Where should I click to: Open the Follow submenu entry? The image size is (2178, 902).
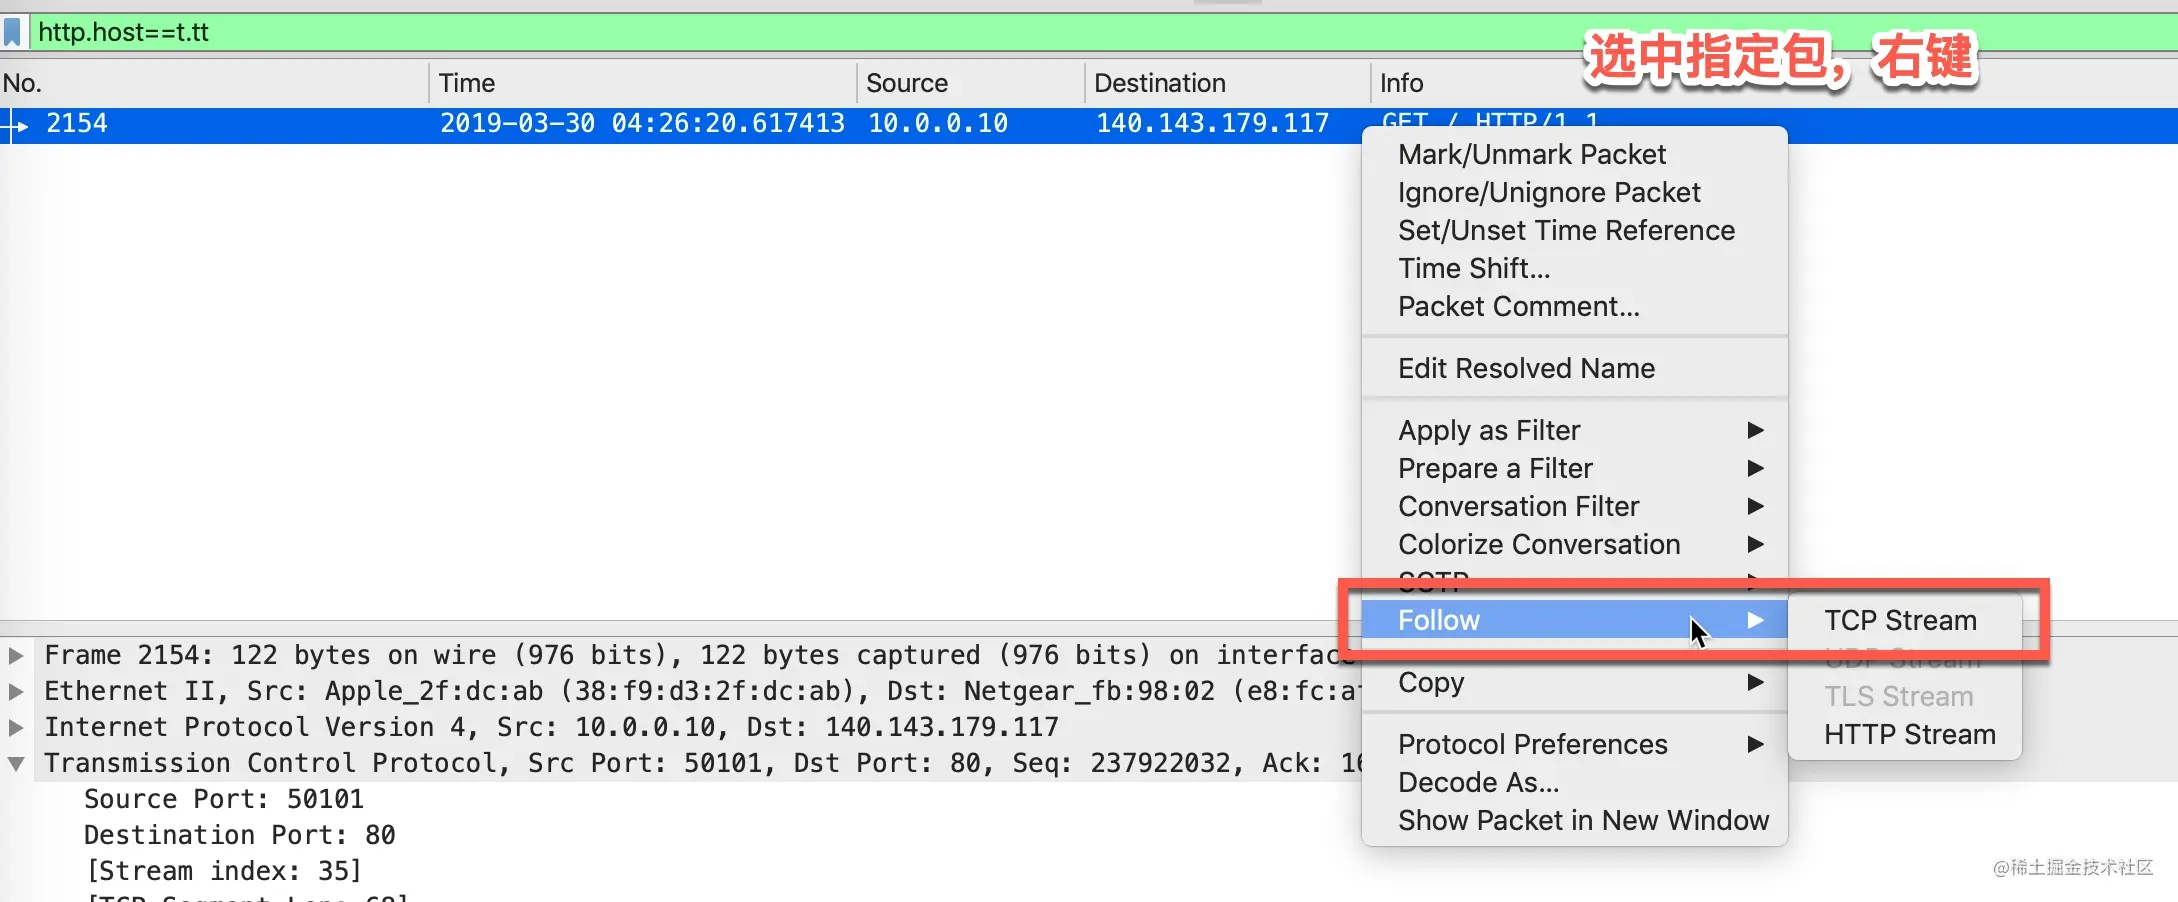1574,620
